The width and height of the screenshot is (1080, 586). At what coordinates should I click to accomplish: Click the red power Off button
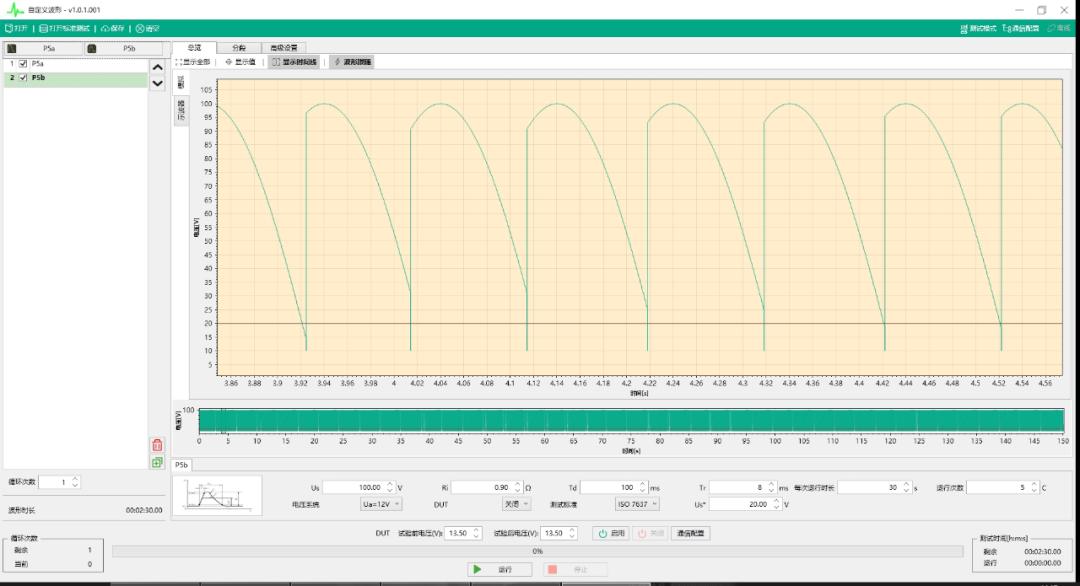650,533
